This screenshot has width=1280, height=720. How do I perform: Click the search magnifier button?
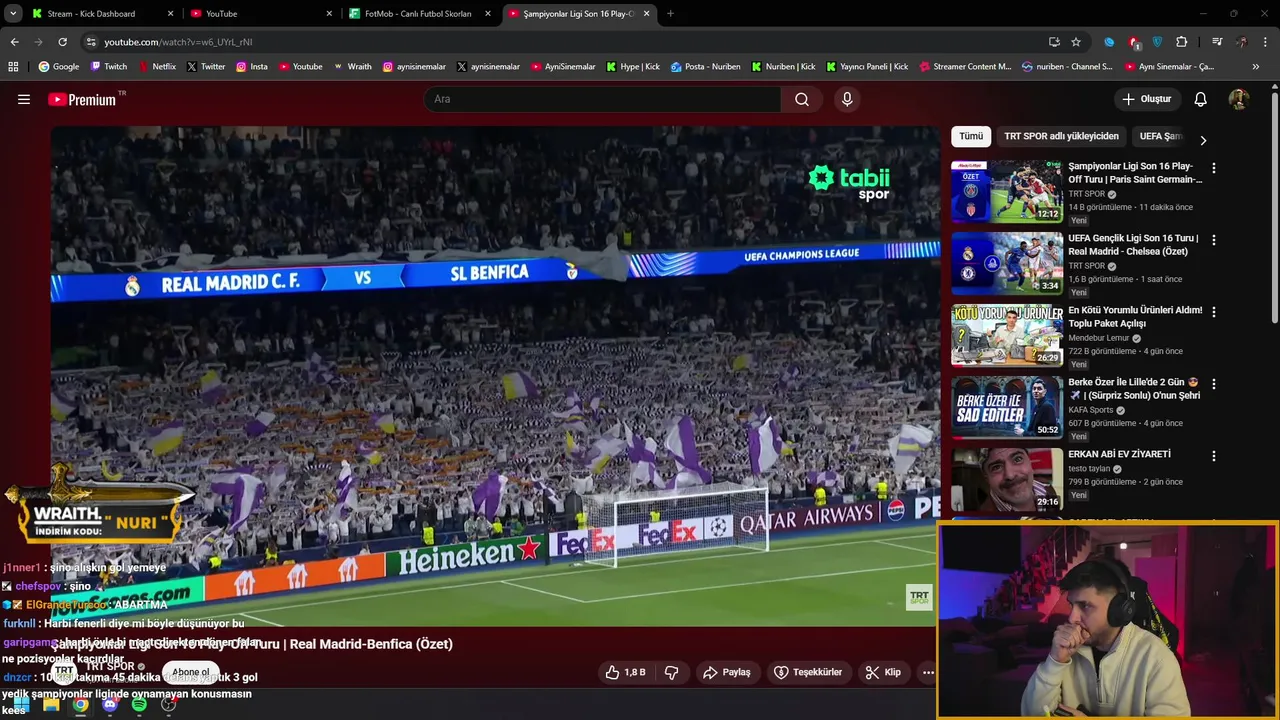(x=802, y=99)
